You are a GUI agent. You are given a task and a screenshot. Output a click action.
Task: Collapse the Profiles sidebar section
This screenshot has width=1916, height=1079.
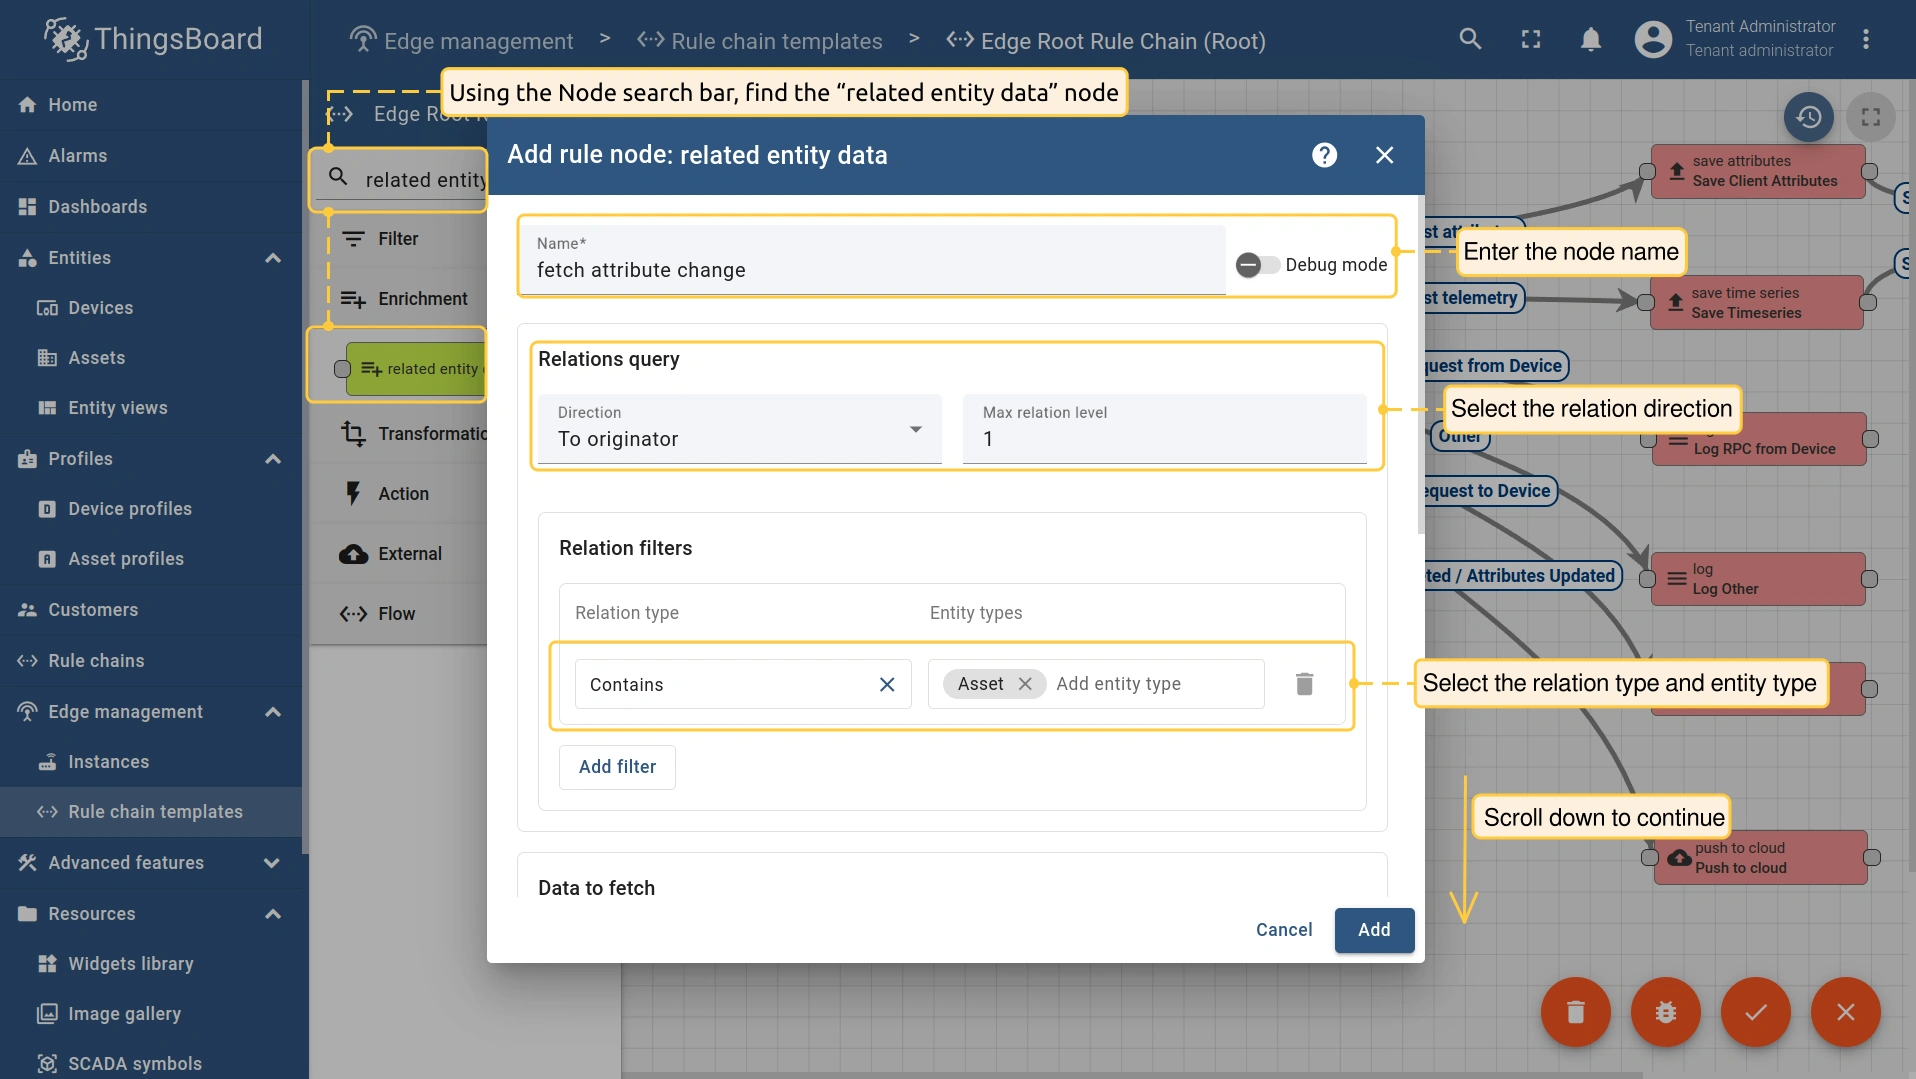[x=272, y=459]
